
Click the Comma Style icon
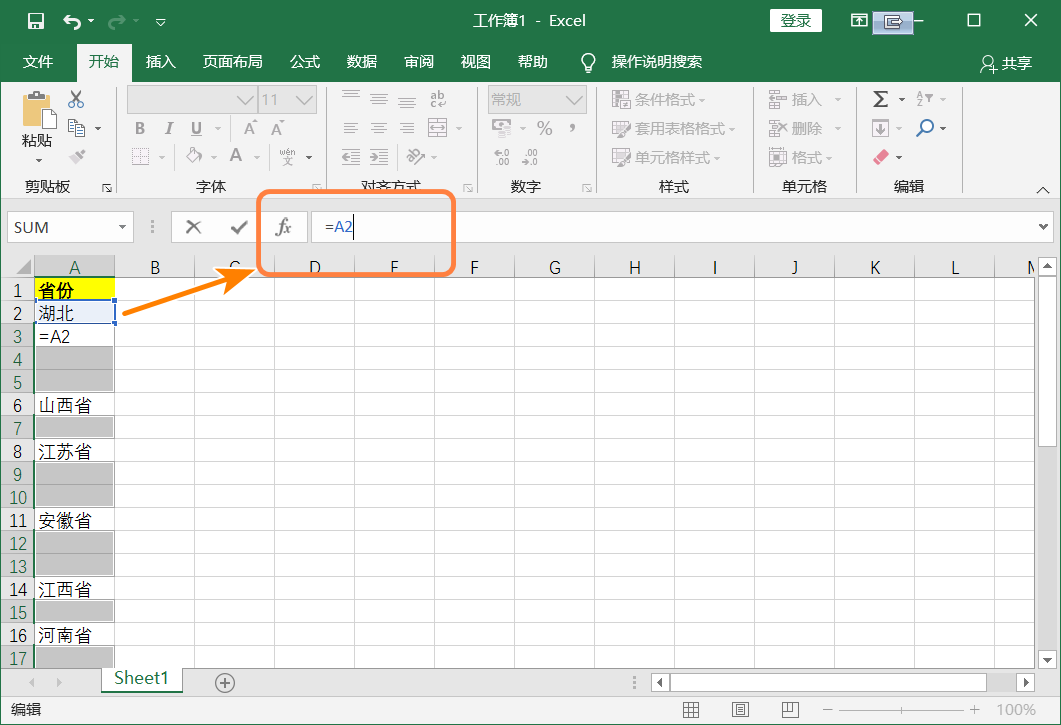[x=572, y=128]
